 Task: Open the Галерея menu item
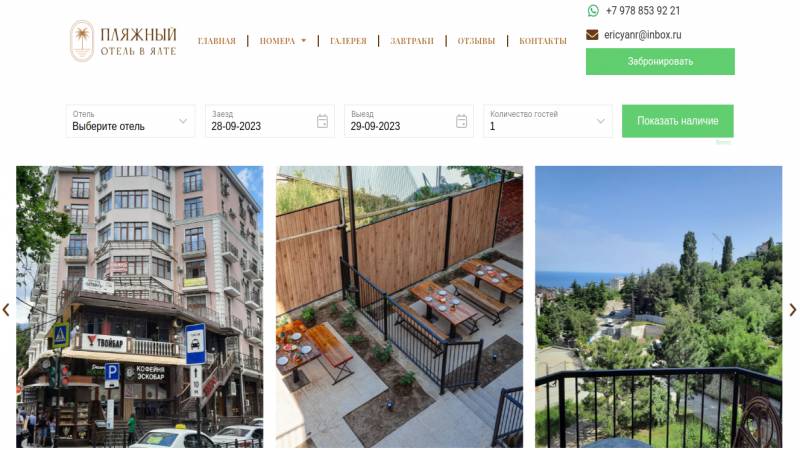pyautogui.click(x=348, y=41)
